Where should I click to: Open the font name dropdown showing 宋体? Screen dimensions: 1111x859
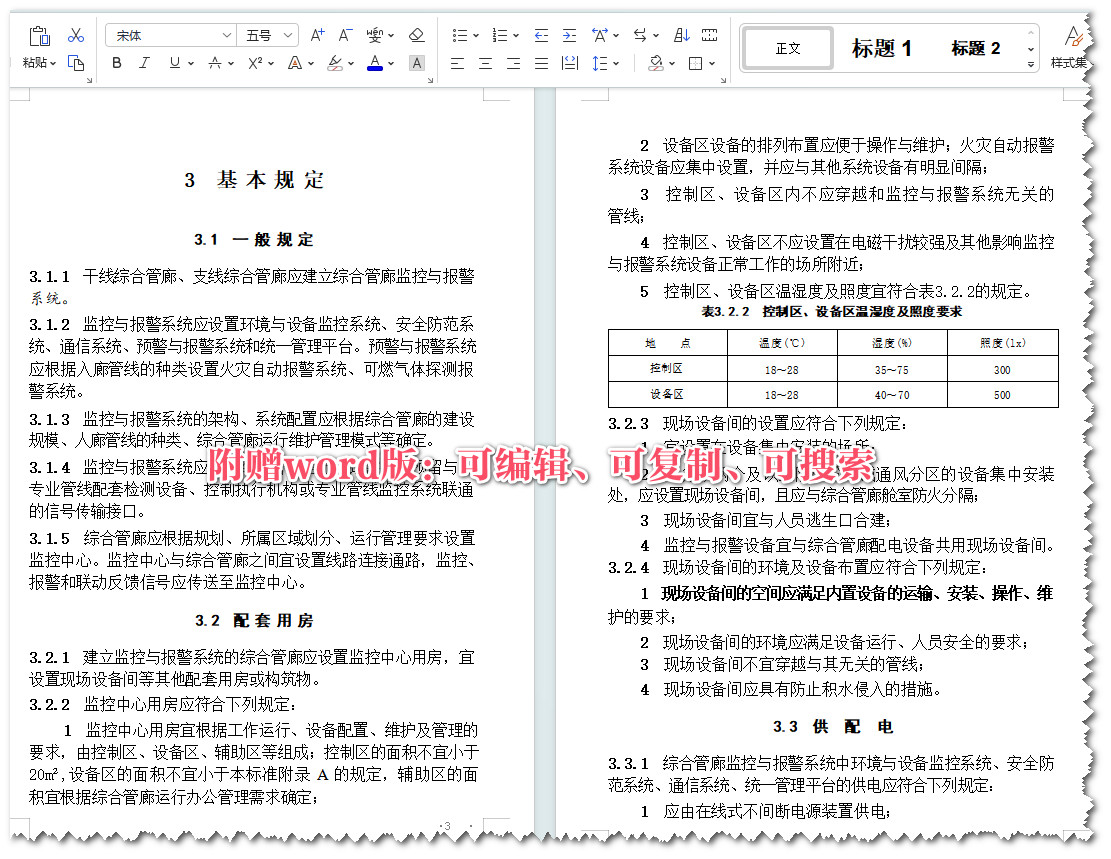(226, 34)
